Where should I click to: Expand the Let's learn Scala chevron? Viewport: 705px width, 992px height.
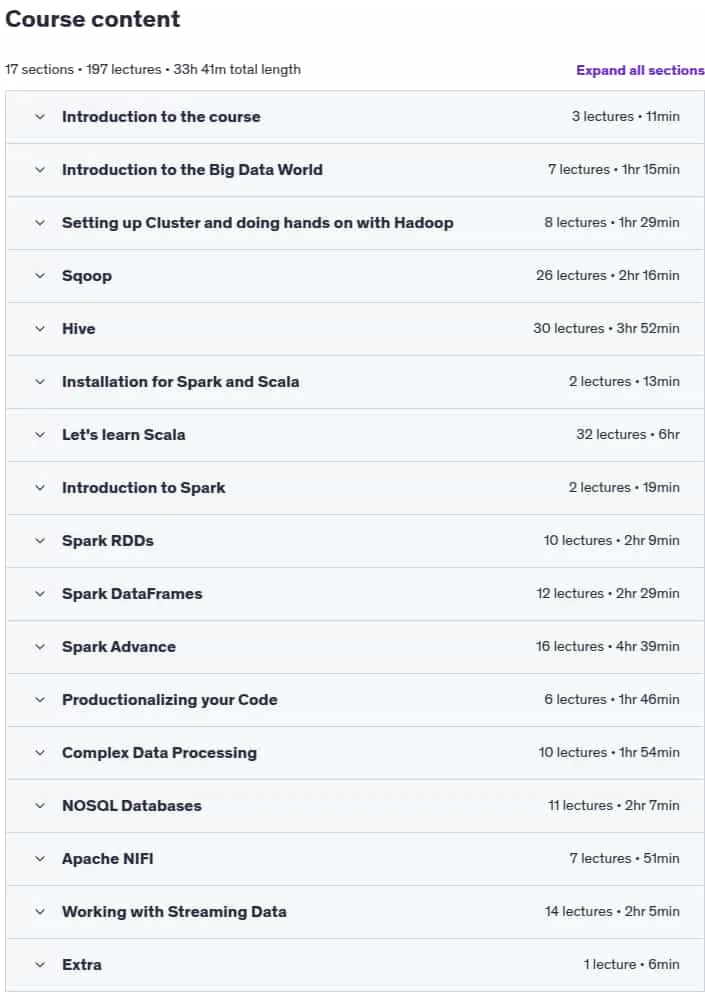click(40, 435)
